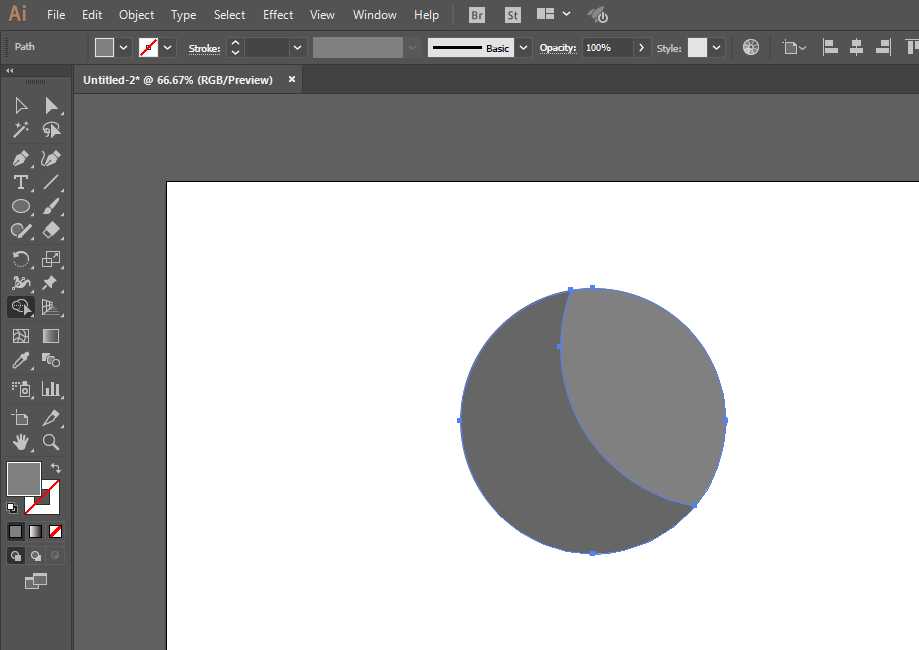Swap fill and stroke colors
Screen dimensions: 919x650
(x=56, y=468)
